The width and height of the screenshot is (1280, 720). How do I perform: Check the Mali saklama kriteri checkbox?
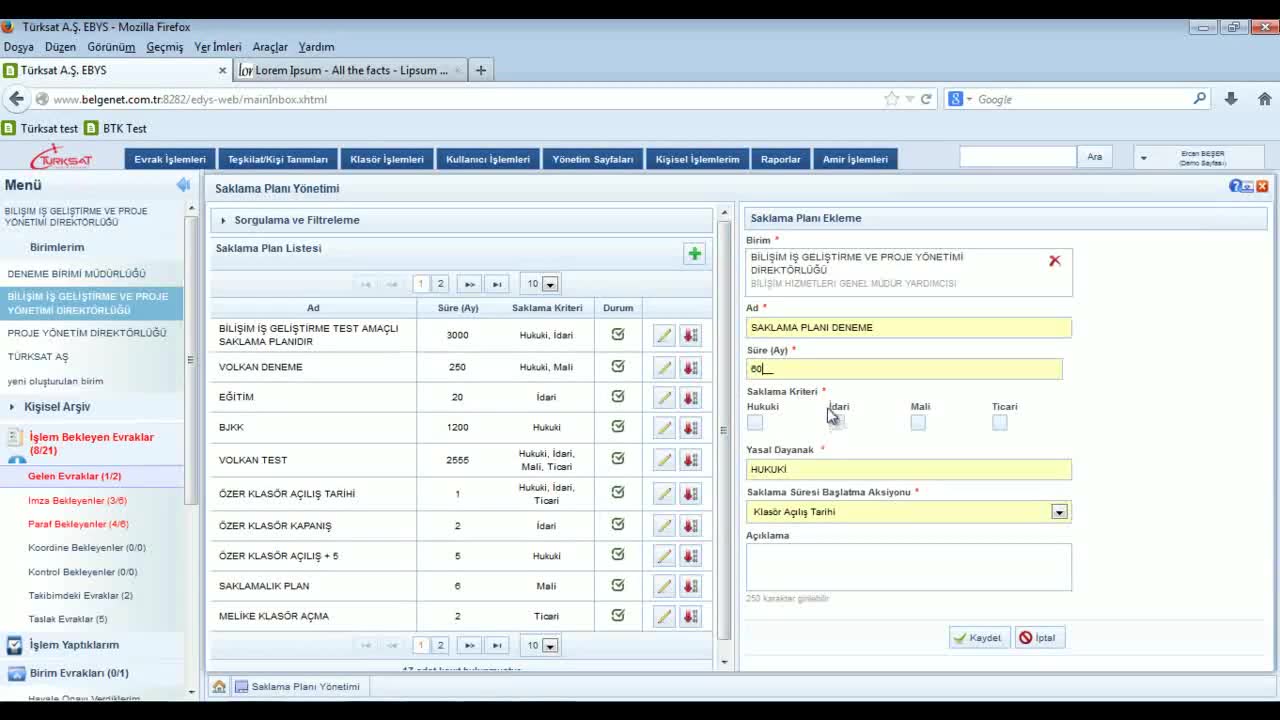(x=918, y=423)
